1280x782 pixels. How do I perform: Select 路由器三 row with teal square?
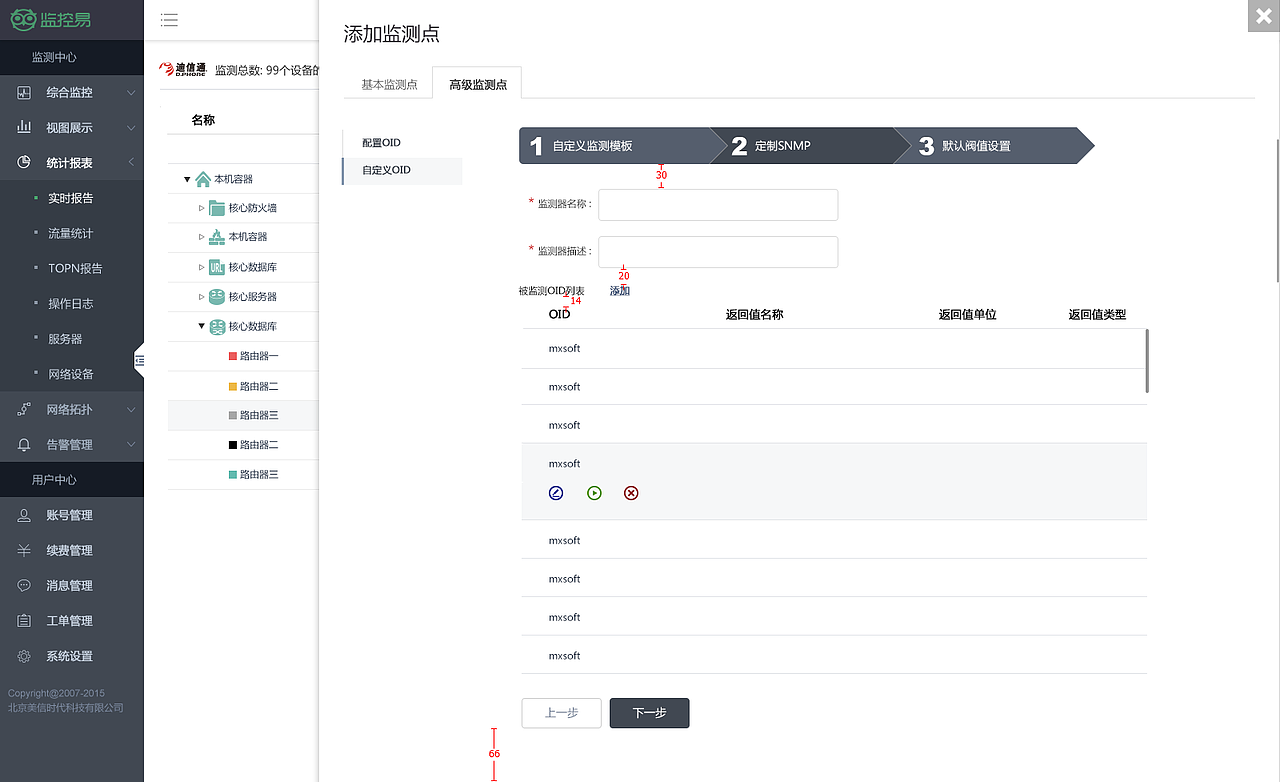[x=243, y=475]
